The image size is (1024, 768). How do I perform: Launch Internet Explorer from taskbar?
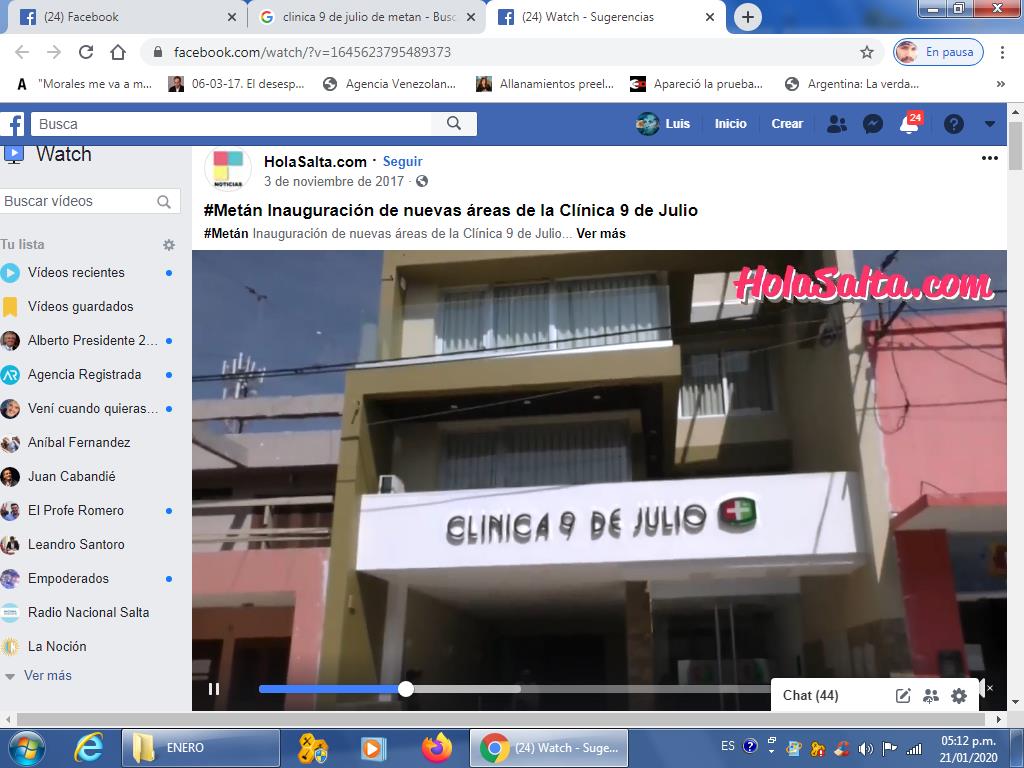pos(88,748)
